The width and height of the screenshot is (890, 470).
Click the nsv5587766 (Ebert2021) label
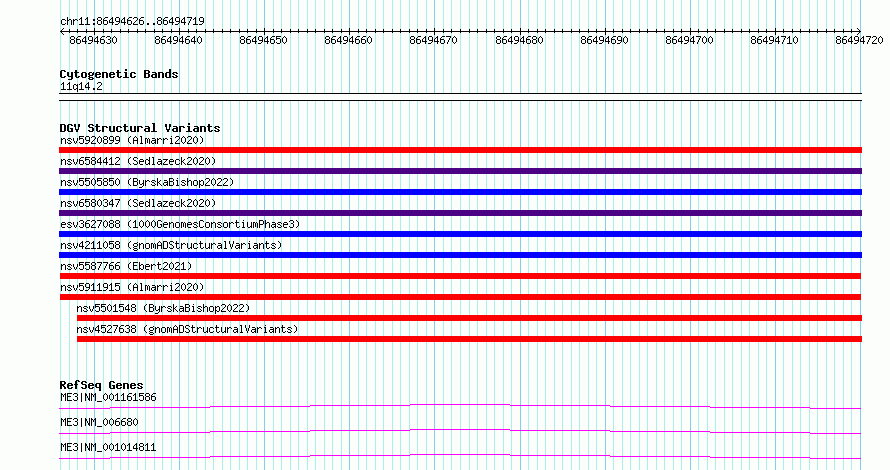pos(126,266)
